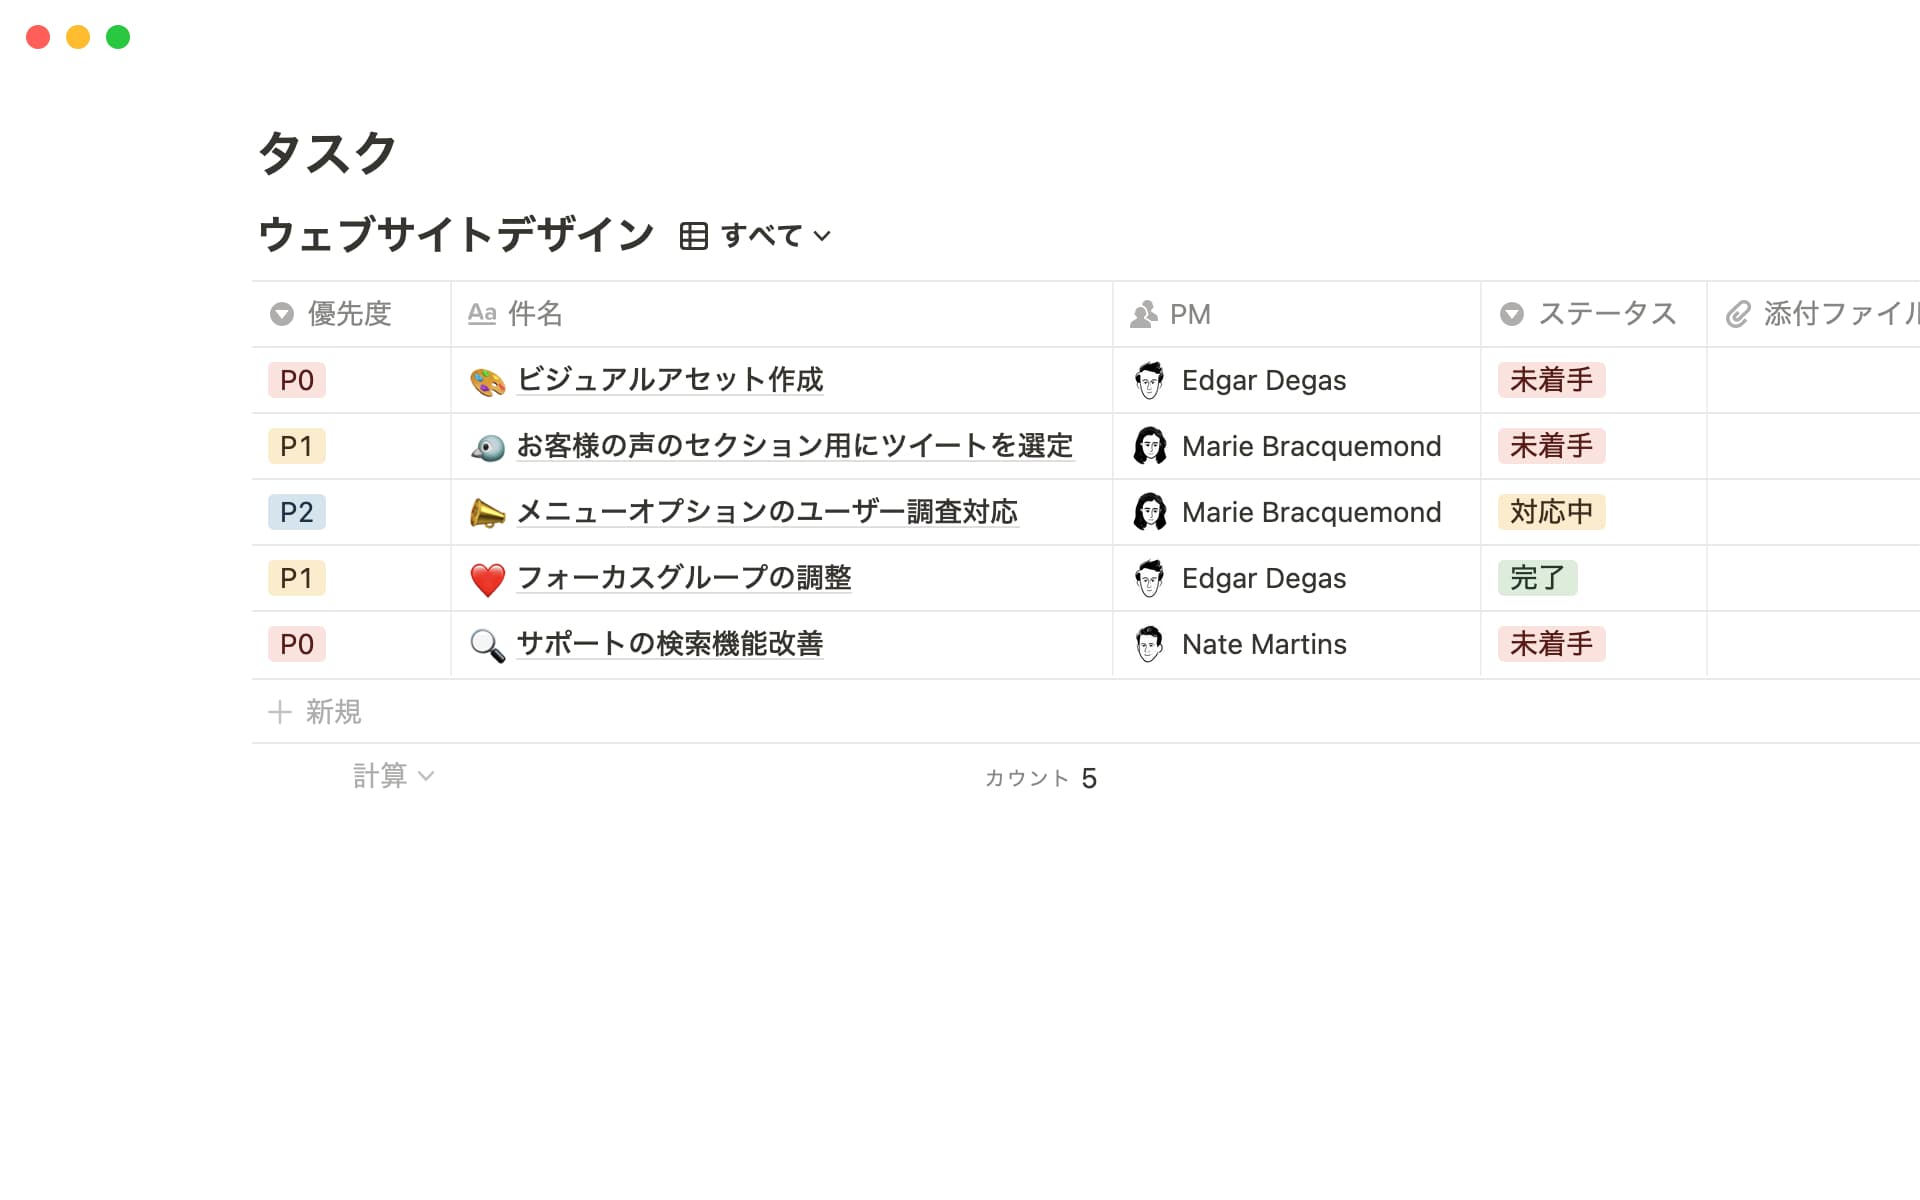Click the palette emoji icon
This screenshot has height=1200, width=1920.
(487, 381)
